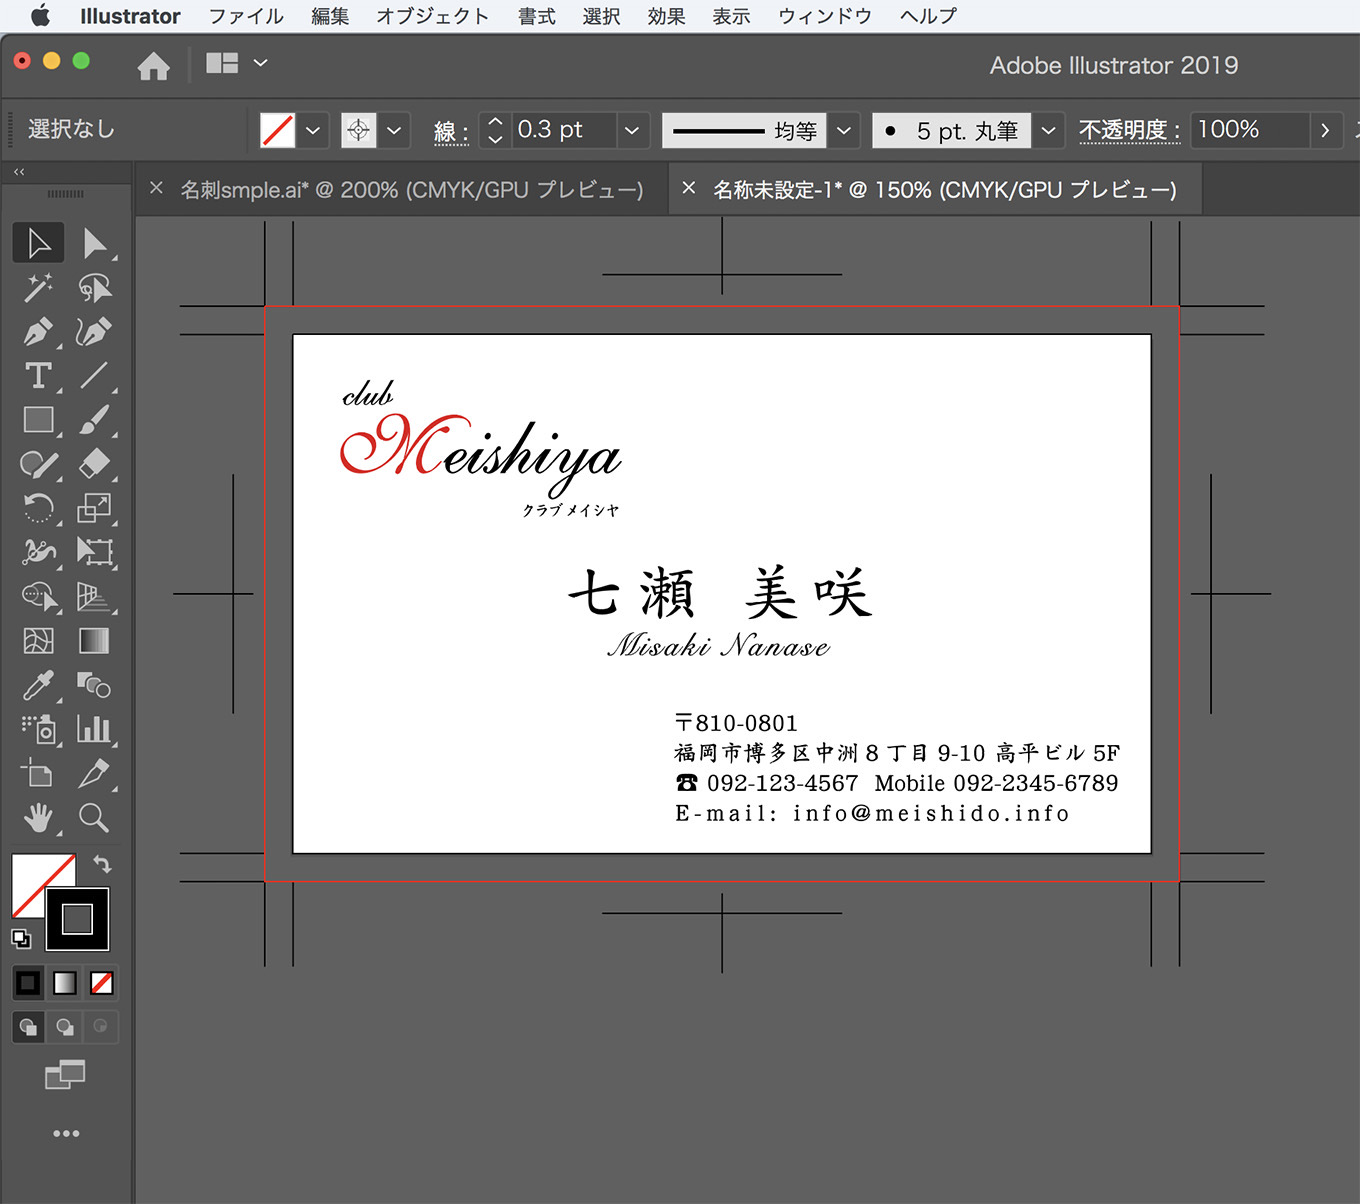The image size is (1360, 1204).
Task: Expand opacity slider arrow
Action: coord(1325,130)
